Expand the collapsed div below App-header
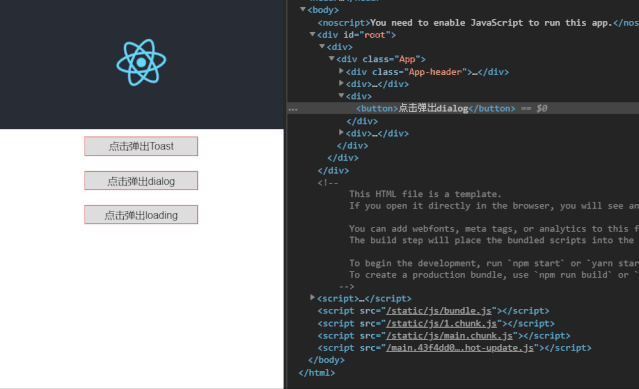639x389 pixels. pyautogui.click(x=341, y=84)
